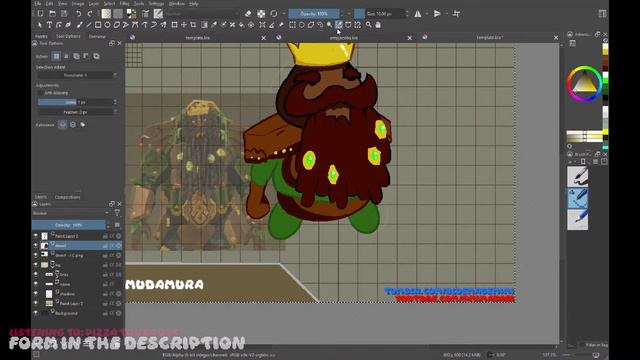Float the Layers docker panel
Screen dimensions: 640x360
pos(112,204)
